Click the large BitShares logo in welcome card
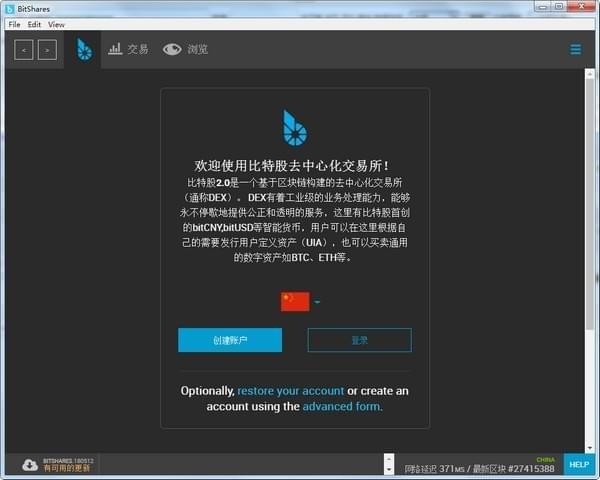The height and width of the screenshot is (480, 600). [x=295, y=127]
